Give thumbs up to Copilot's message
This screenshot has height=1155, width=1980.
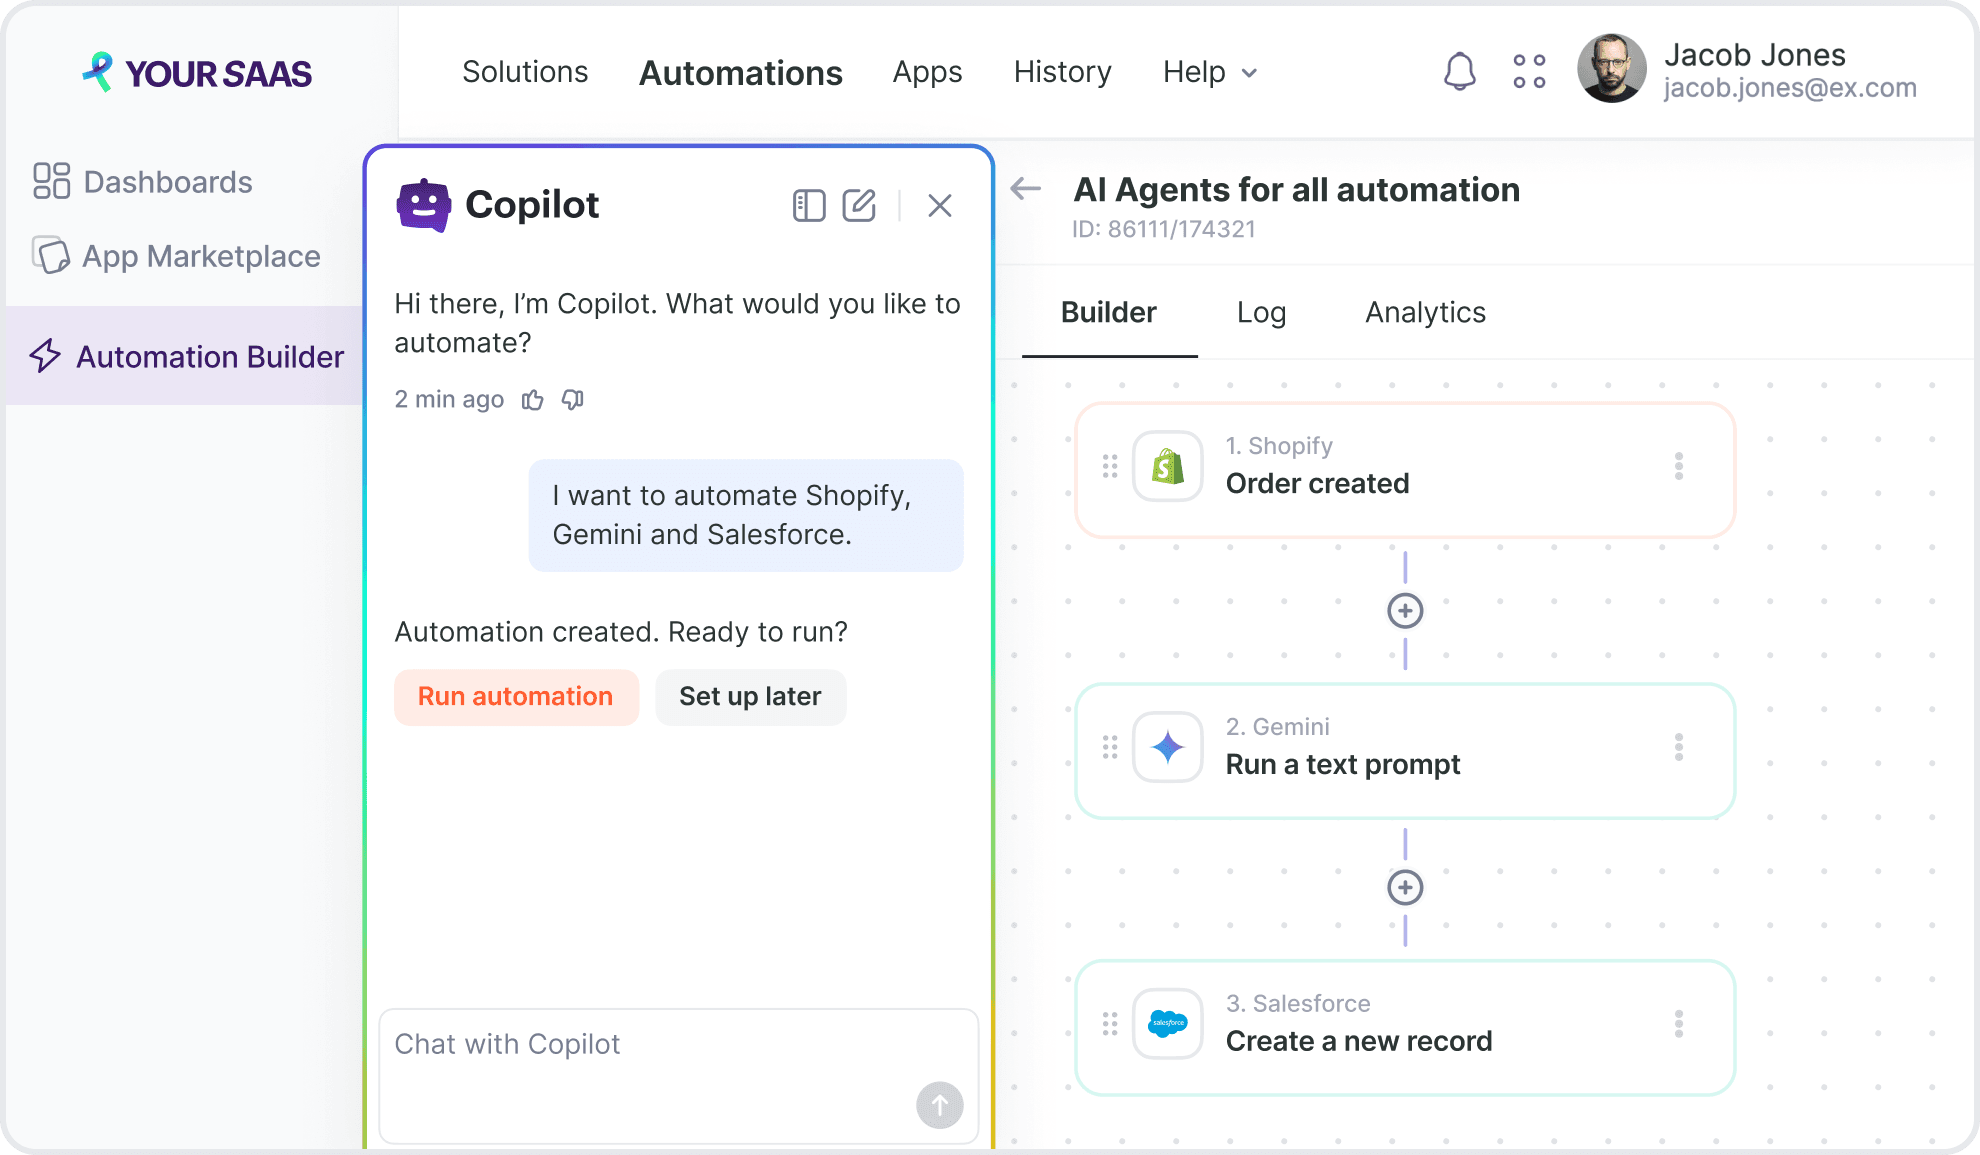point(533,400)
